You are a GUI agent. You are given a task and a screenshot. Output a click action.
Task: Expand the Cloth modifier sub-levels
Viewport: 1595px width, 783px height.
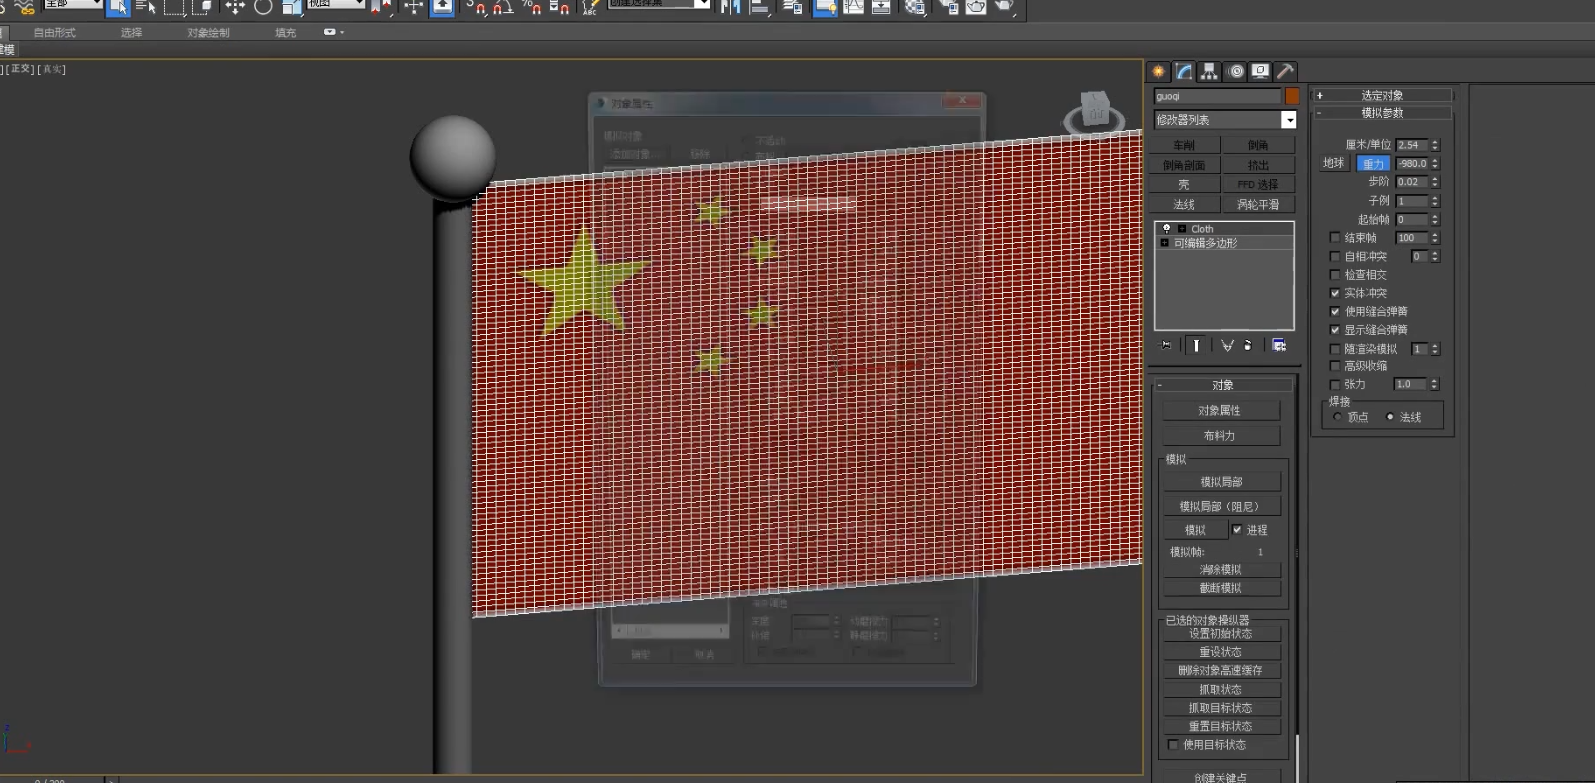pos(1182,229)
